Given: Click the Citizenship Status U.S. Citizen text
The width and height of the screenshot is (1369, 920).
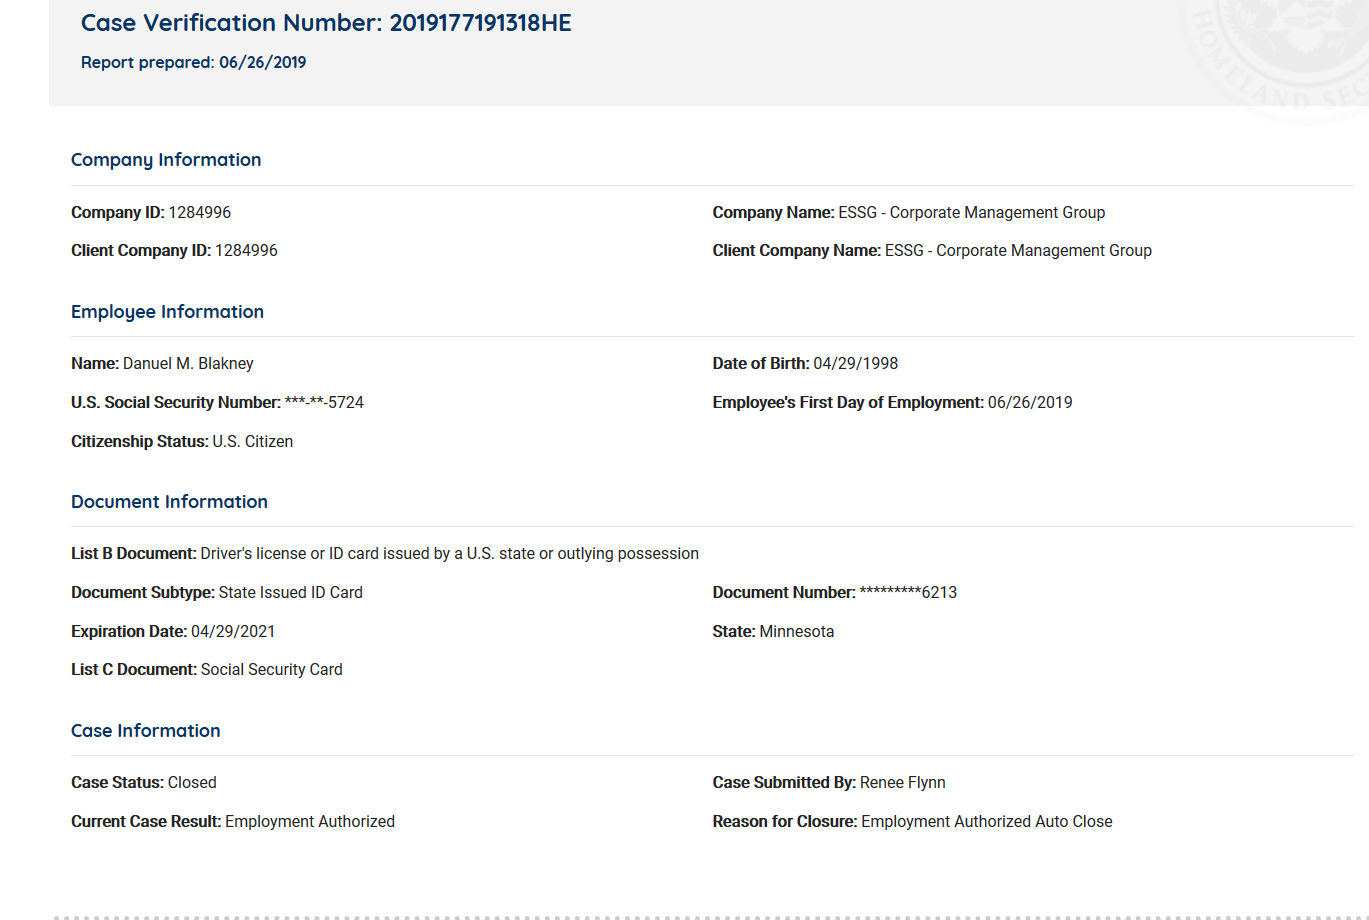Looking at the screenshot, I should point(252,442).
